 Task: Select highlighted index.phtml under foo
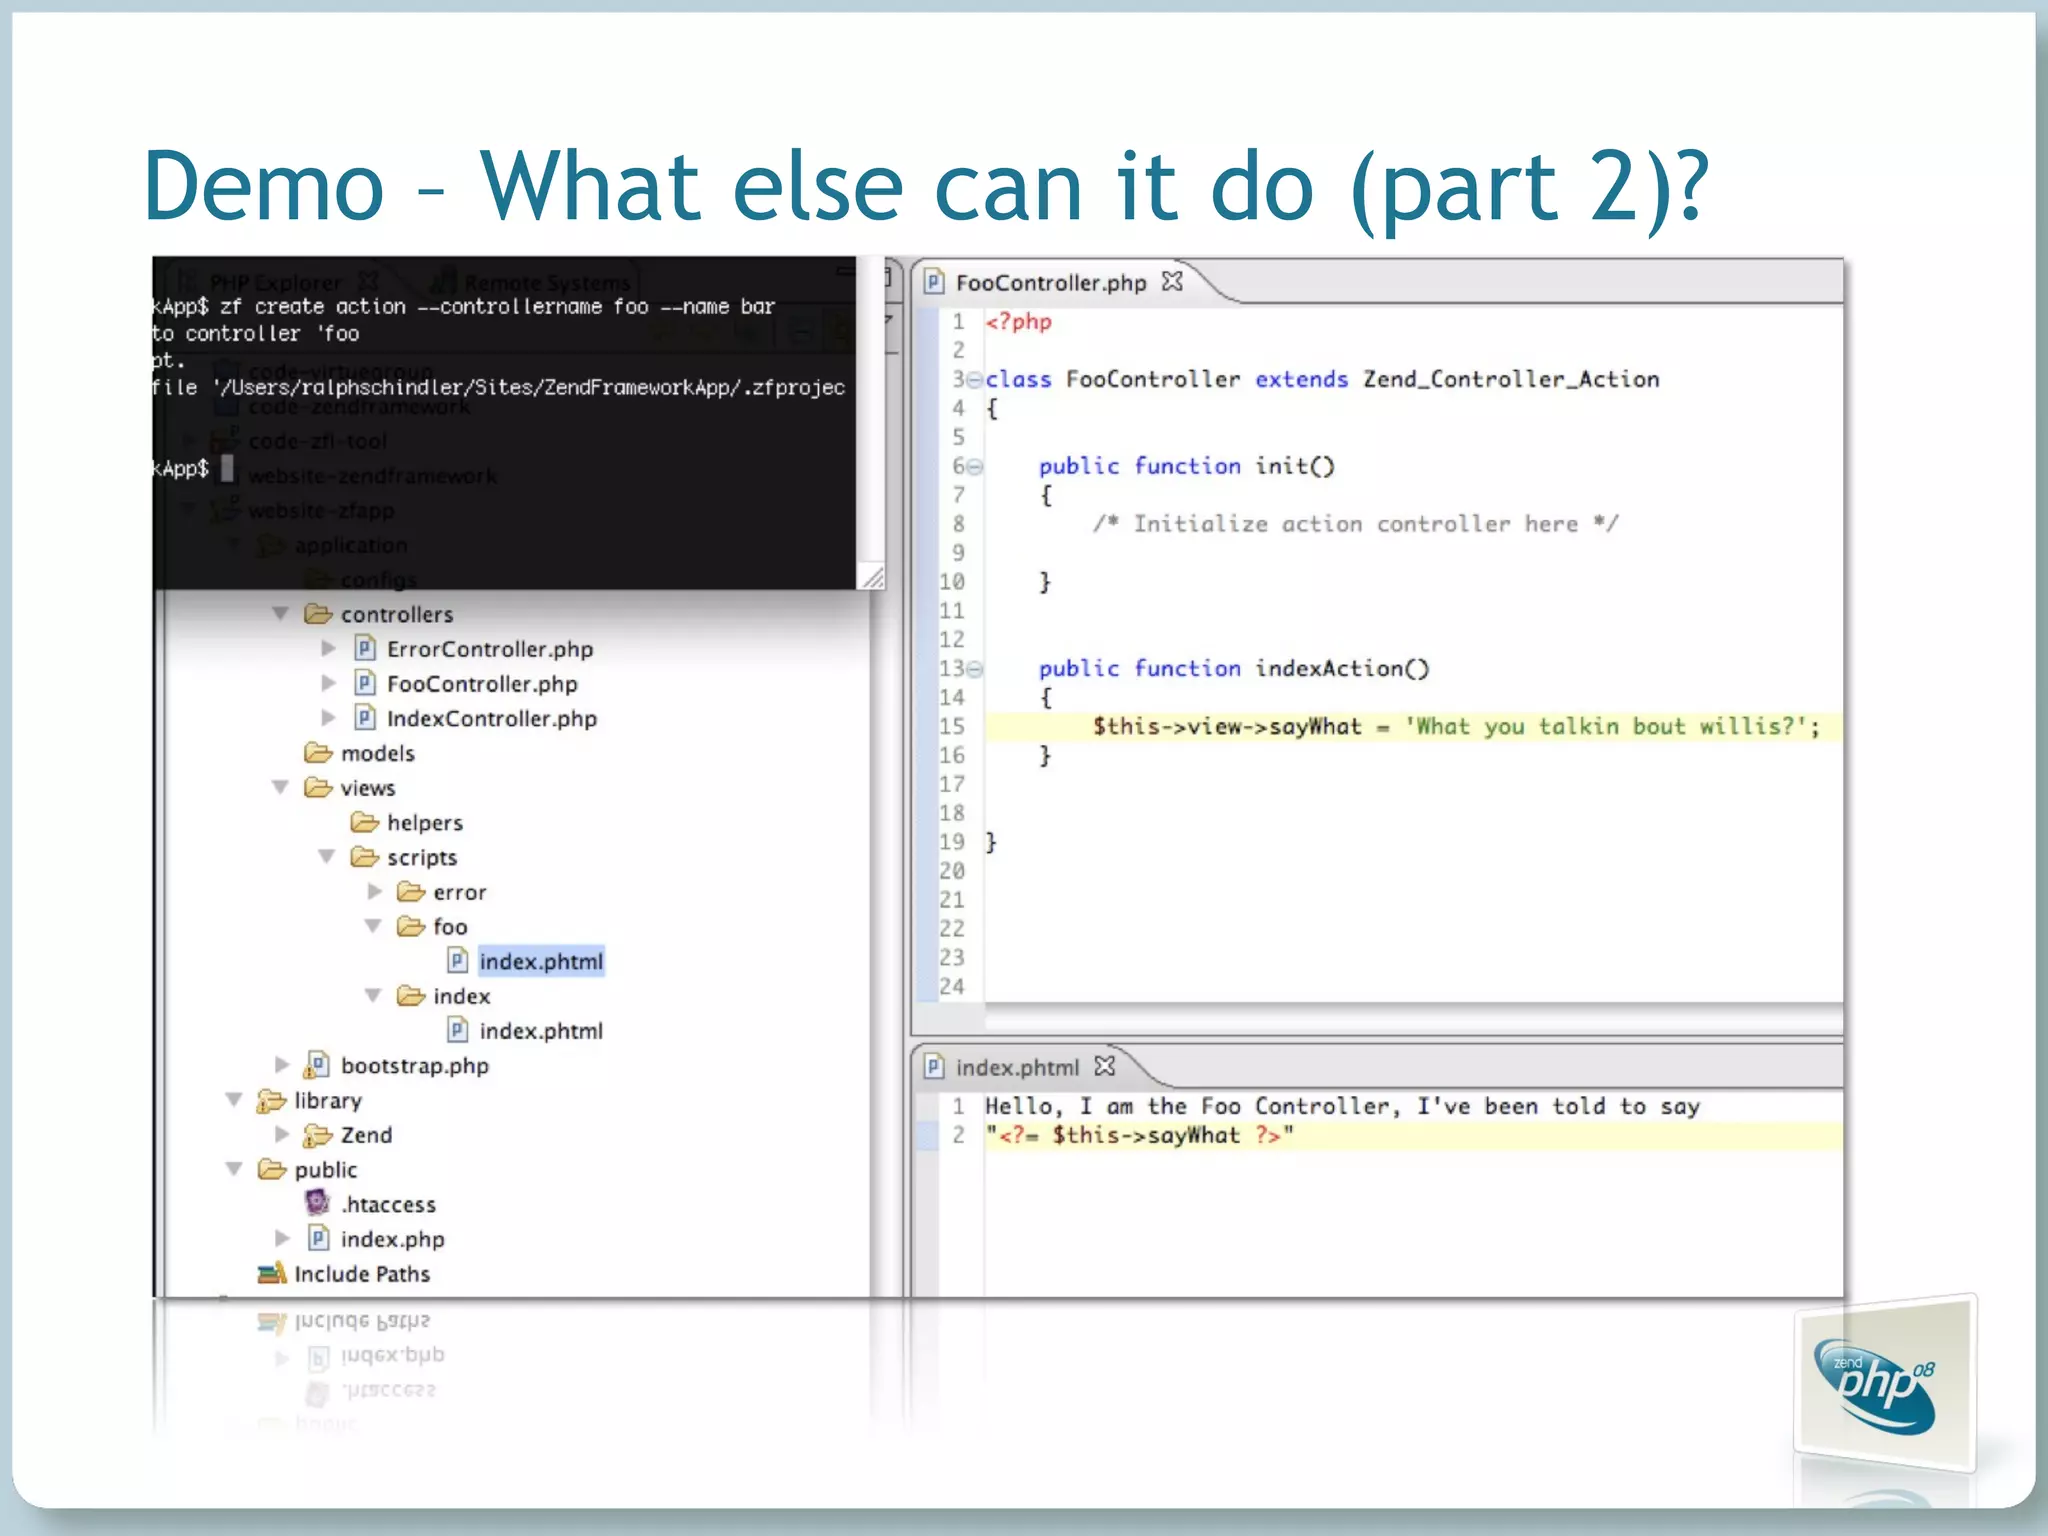pos(541,961)
